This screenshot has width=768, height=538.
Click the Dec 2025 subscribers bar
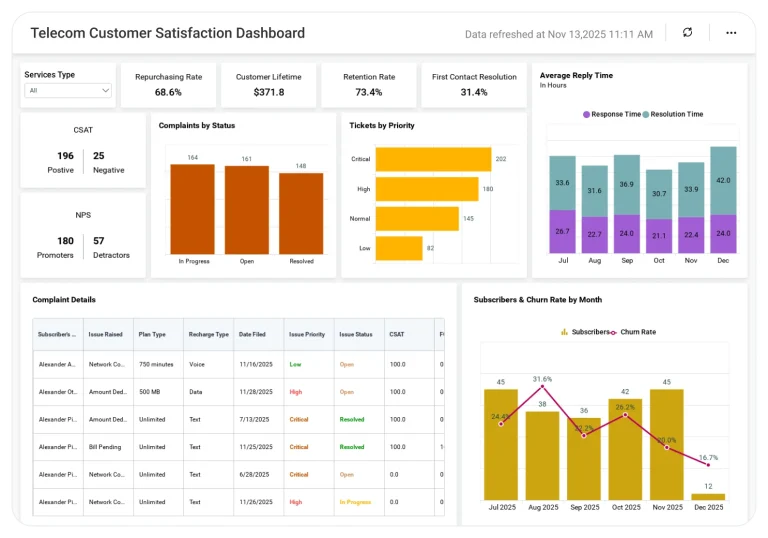[x=708, y=497]
